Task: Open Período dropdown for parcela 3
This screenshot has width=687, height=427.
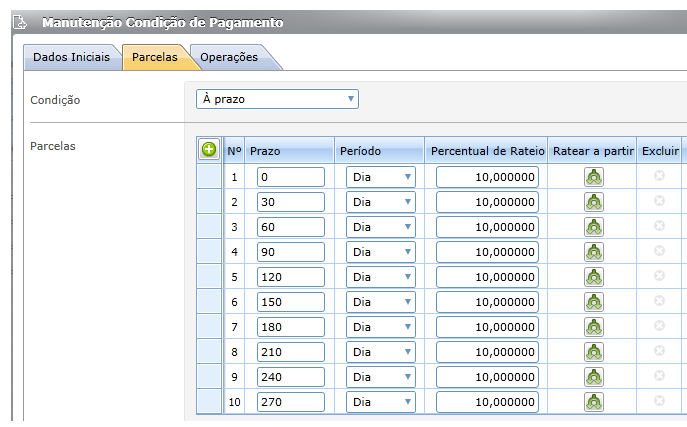Action: tap(381, 227)
